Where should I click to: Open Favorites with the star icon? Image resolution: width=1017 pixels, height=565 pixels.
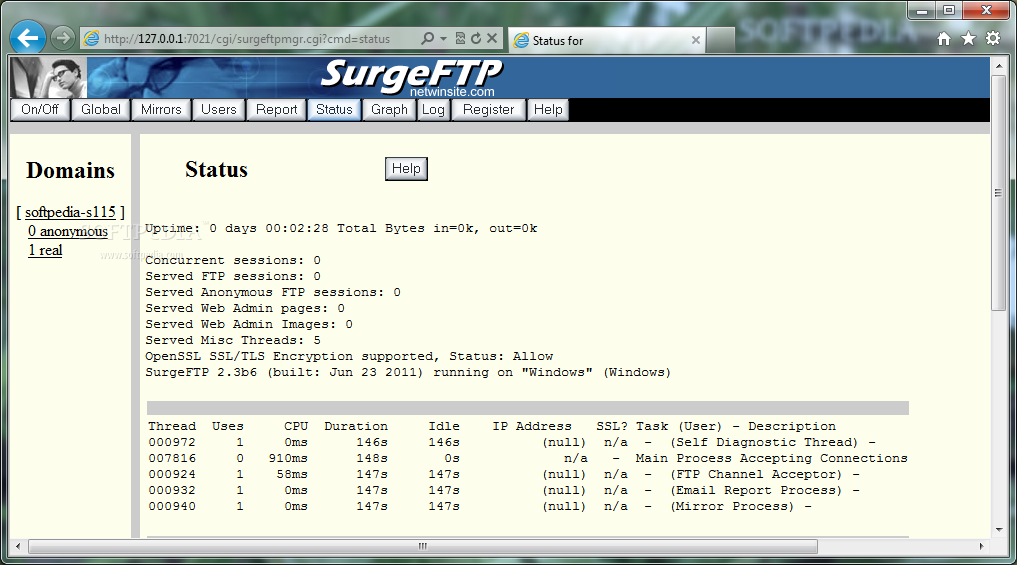968,39
